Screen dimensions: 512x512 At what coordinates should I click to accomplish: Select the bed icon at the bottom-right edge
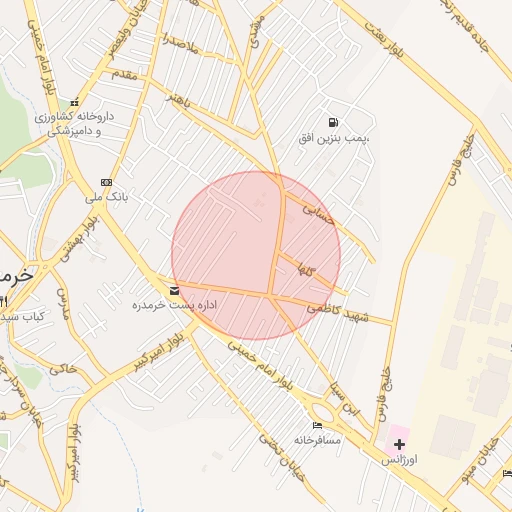508,473
